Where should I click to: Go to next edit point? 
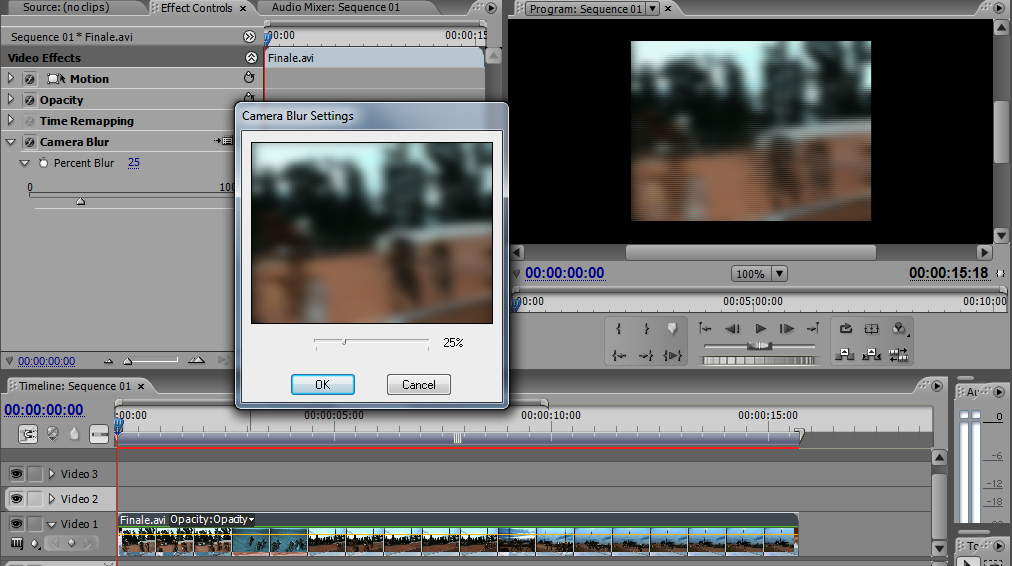[813, 328]
